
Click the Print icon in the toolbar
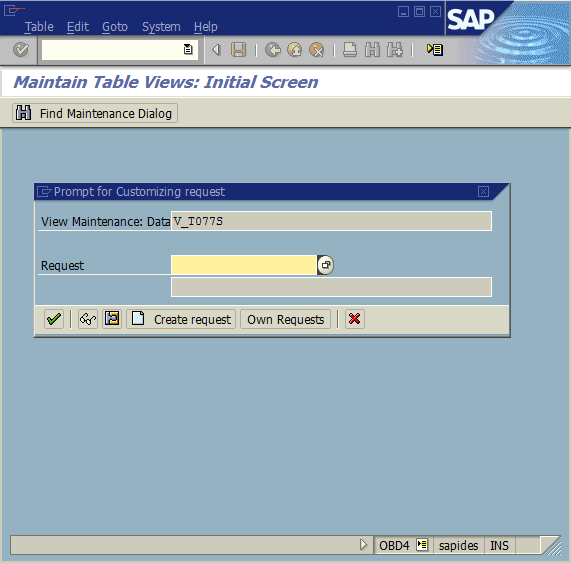(x=350, y=50)
